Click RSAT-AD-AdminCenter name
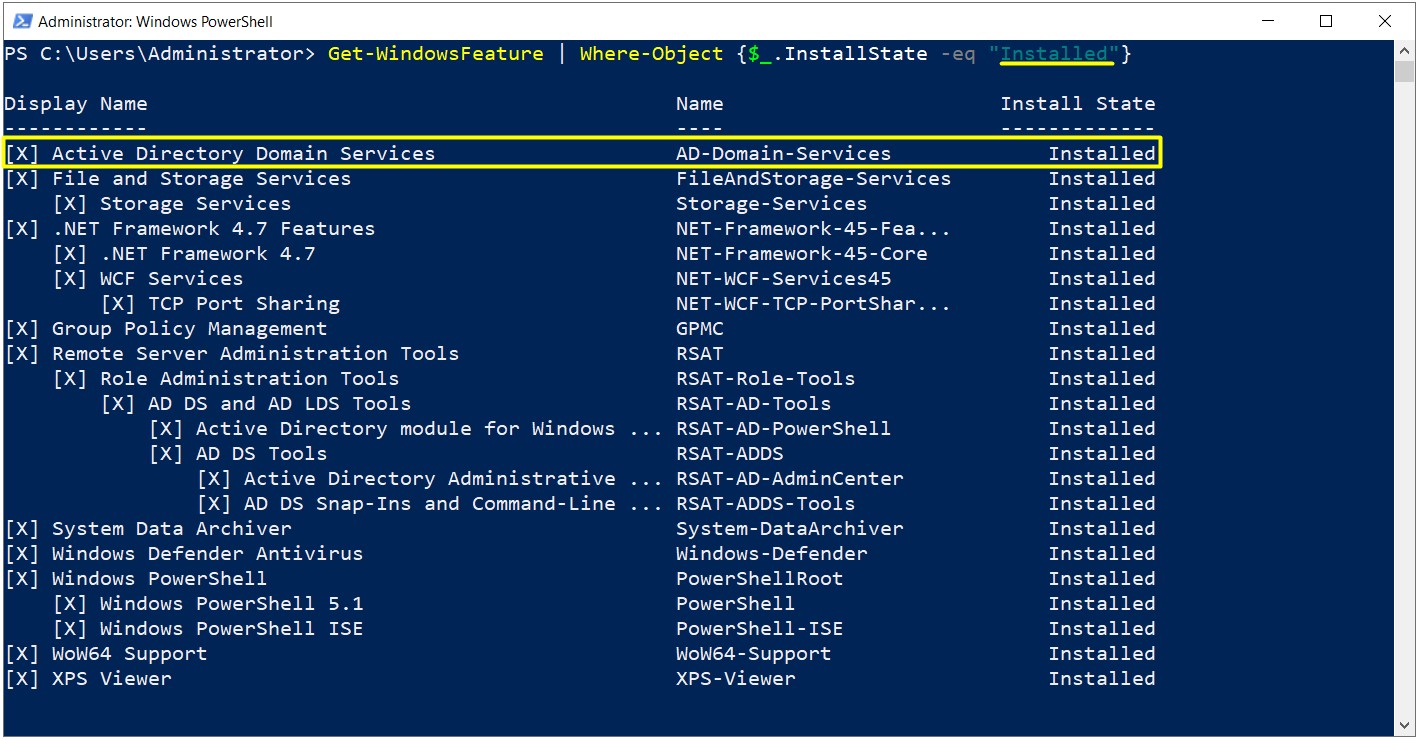The width and height of the screenshot is (1420, 740). click(790, 479)
